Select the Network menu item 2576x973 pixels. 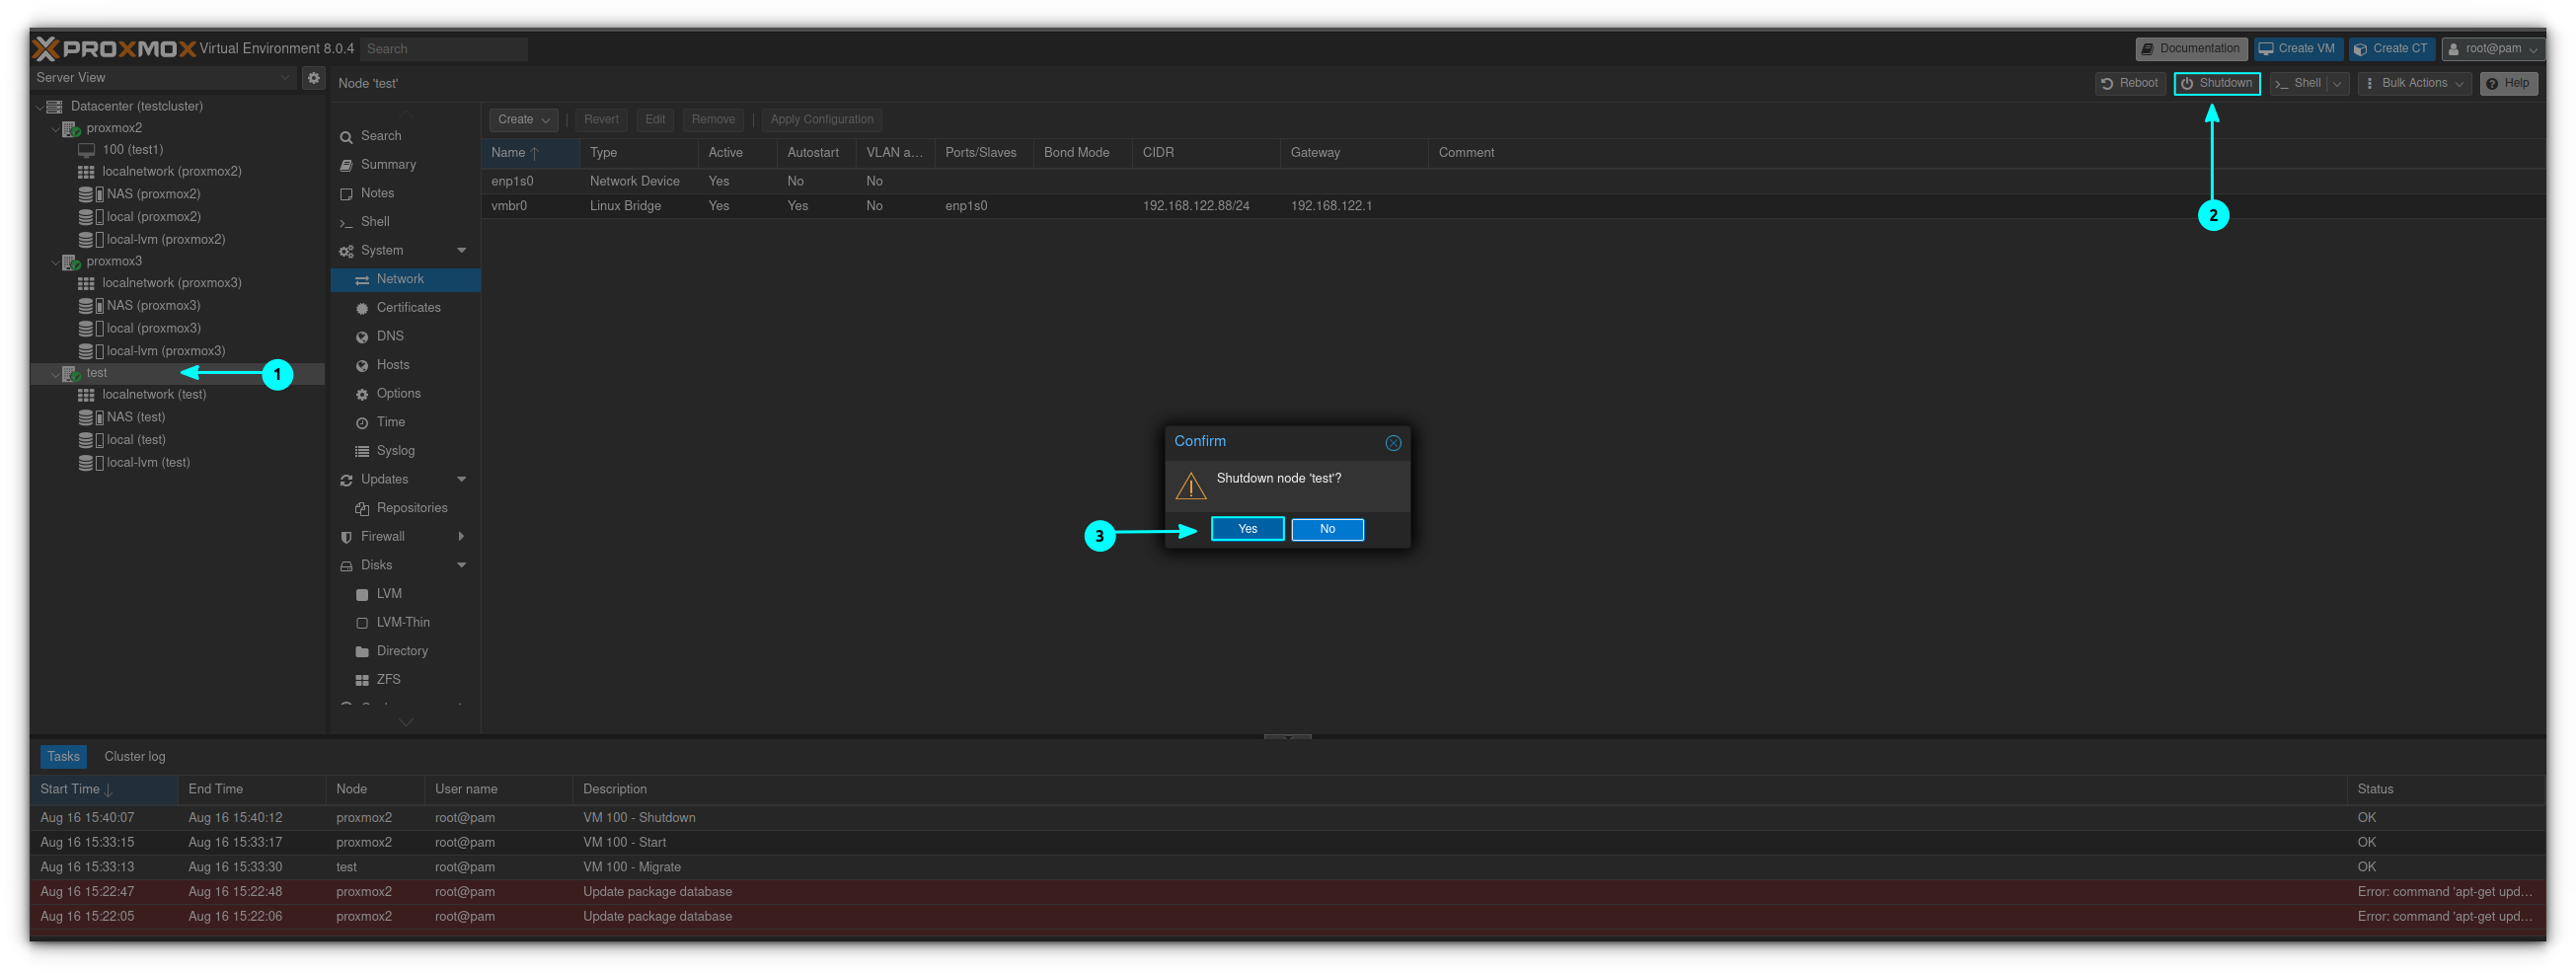405,279
